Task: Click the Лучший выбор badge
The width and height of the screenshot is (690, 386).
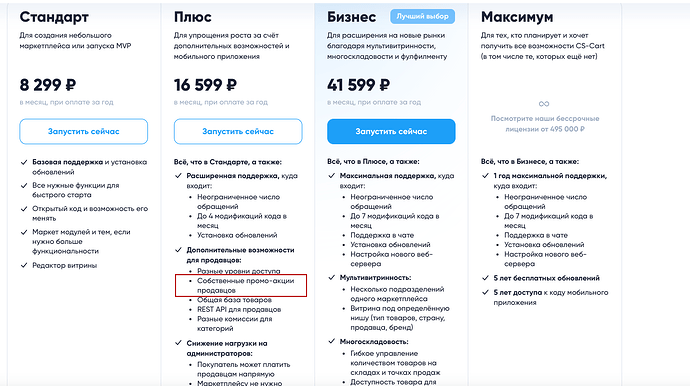Action: (x=422, y=16)
